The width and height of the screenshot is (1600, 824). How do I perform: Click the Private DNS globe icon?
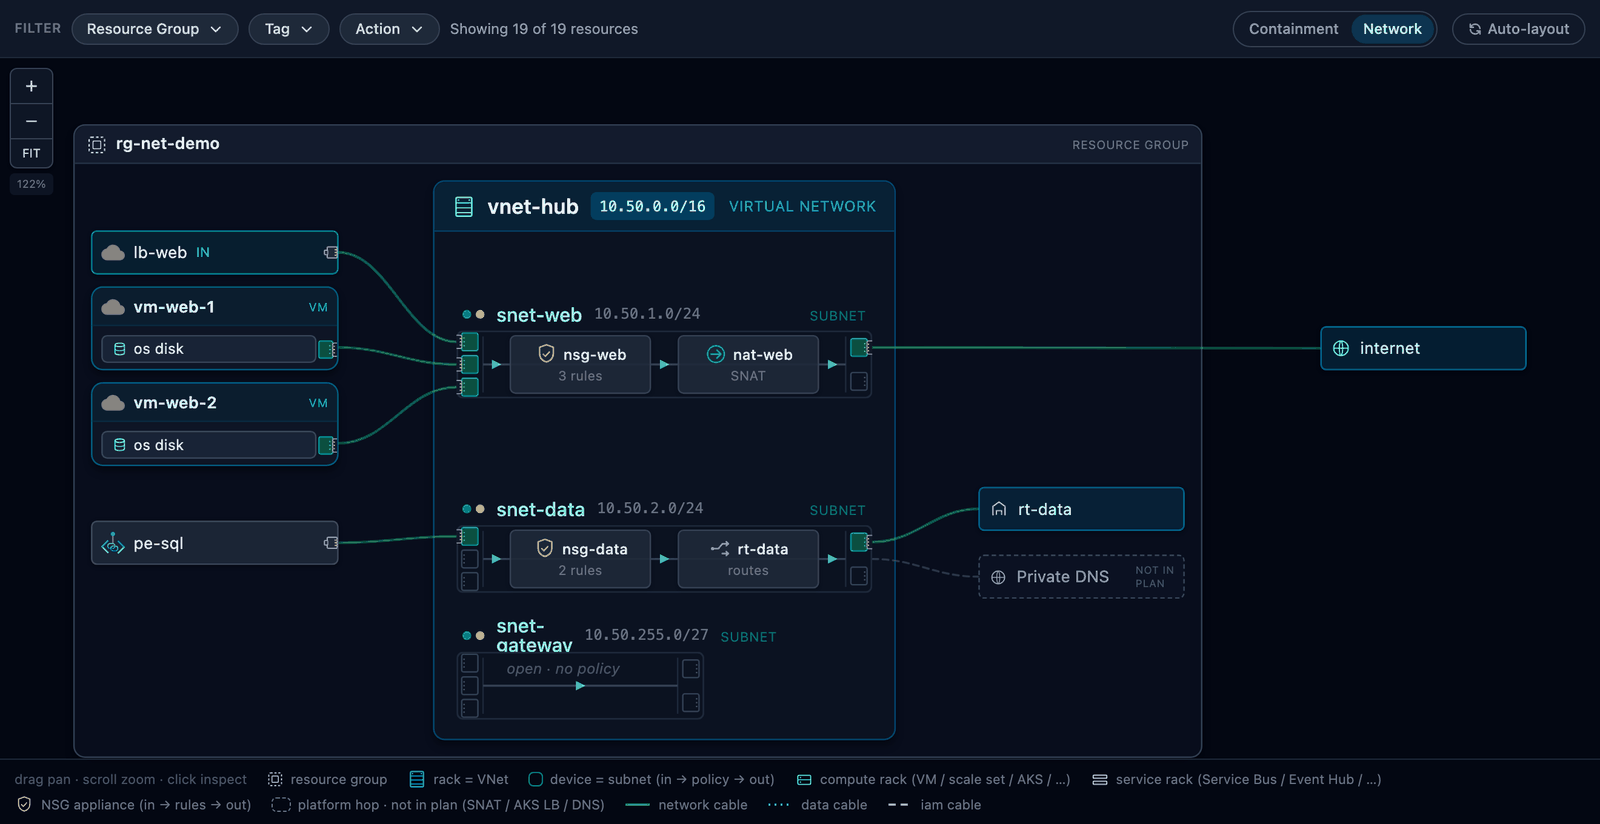[x=998, y=577]
